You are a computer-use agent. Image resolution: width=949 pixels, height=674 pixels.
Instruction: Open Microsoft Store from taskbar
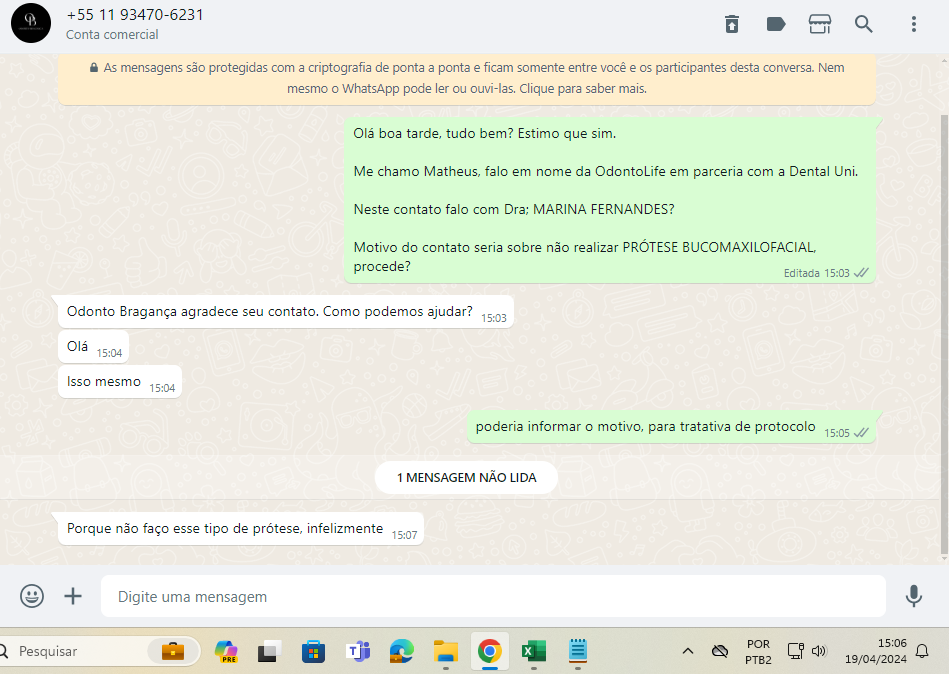pyautogui.click(x=314, y=652)
